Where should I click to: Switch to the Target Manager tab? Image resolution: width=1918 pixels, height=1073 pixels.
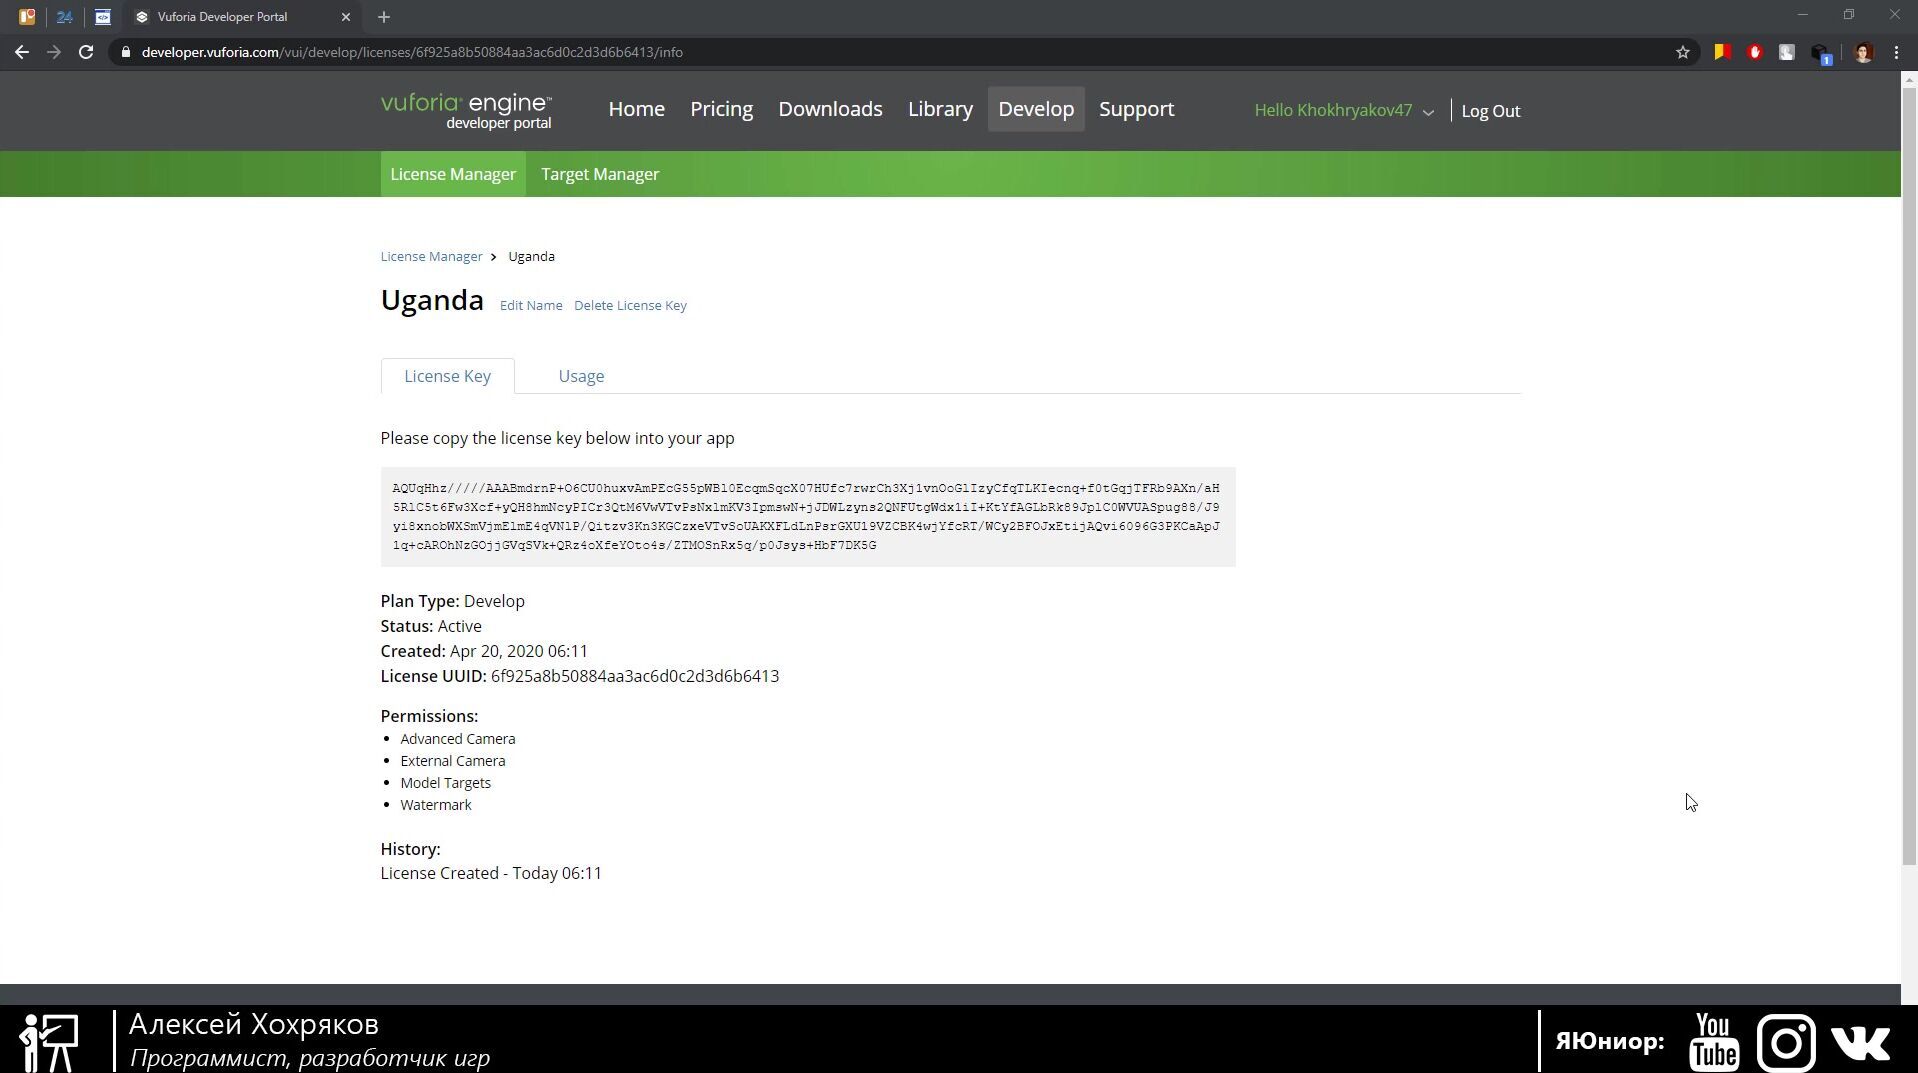(600, 174)
